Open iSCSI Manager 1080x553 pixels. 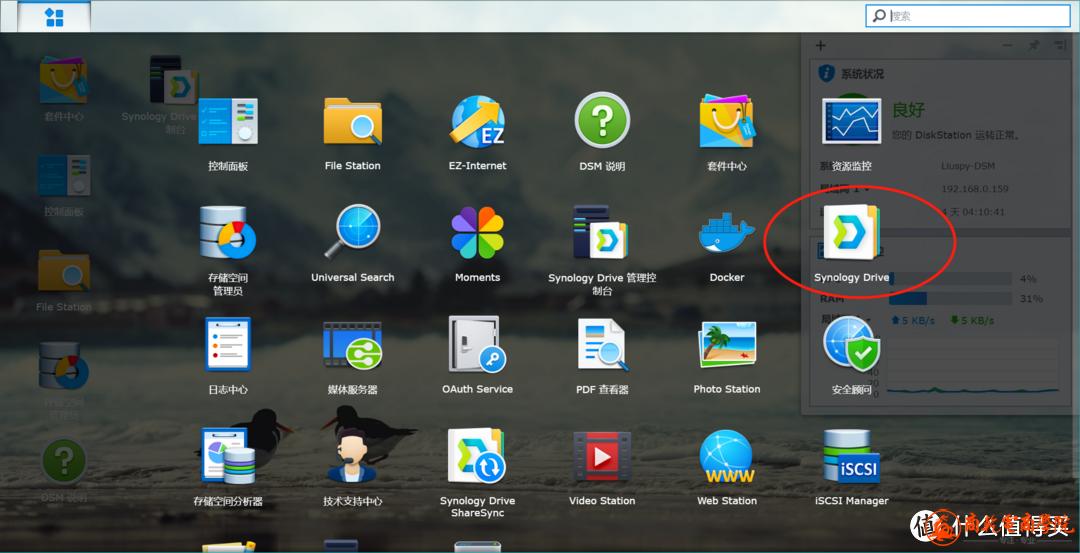tap(851, 457)
